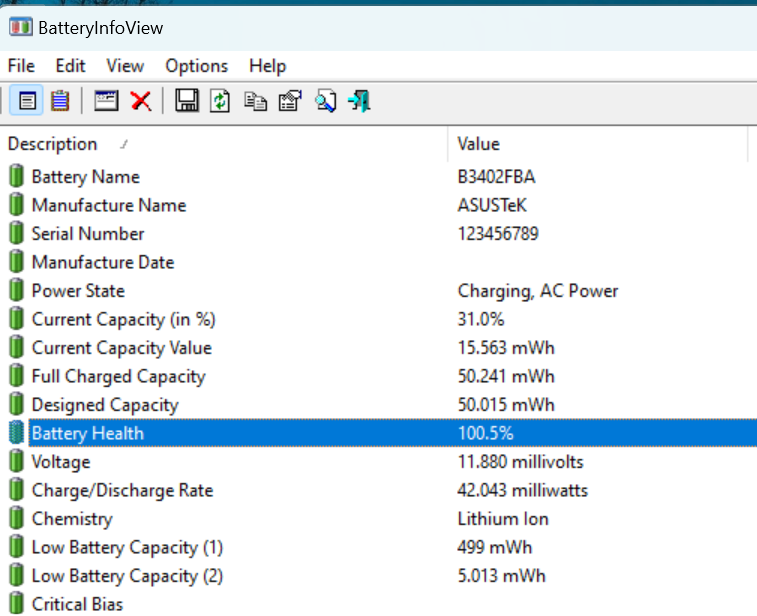757x616 pixels.
Task: Refresh battery info with the green arrows icon
Action: pyautogui.click(x=220, y=101)
